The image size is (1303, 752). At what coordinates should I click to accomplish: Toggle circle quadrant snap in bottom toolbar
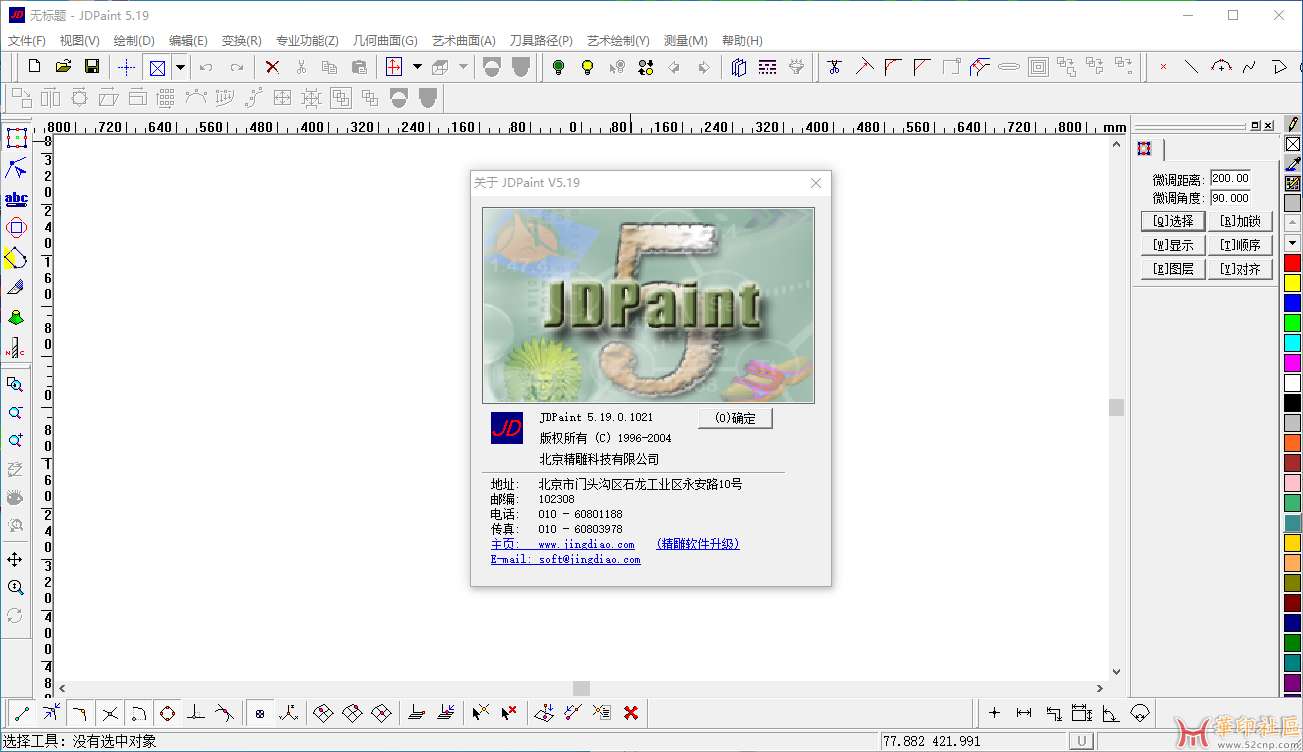(168, 713)
